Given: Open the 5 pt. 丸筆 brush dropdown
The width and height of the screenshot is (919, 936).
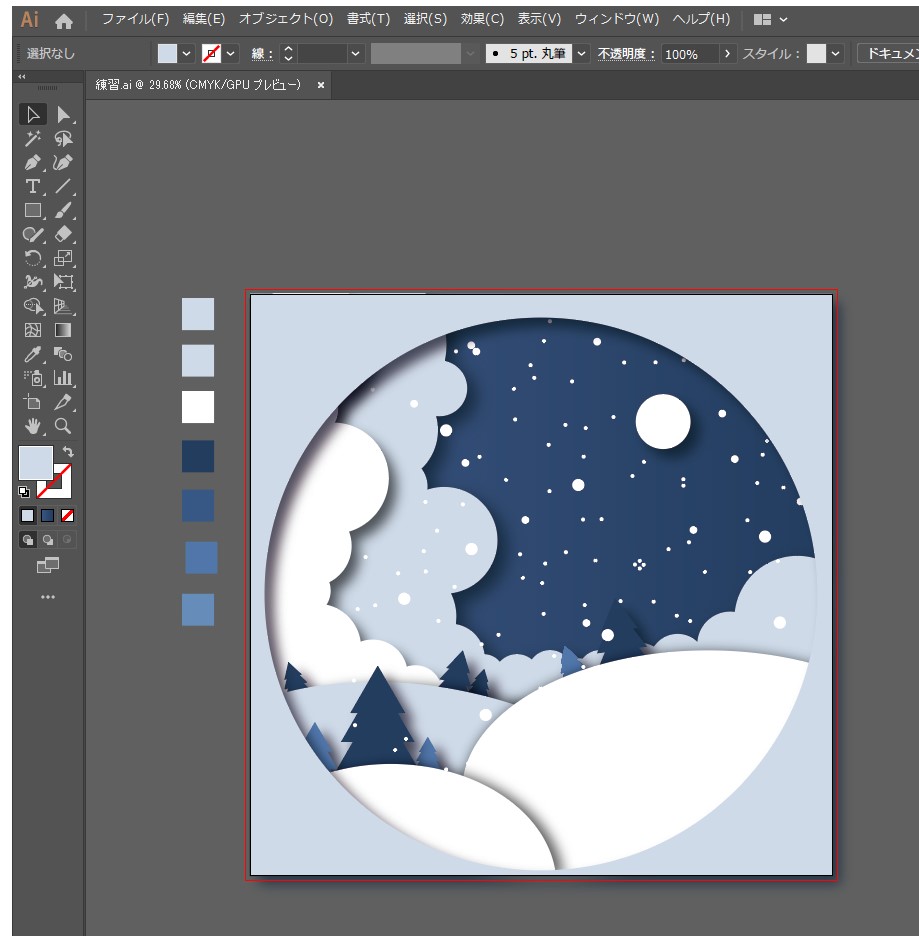Looking at the screenshot, I should [x=581, y=54].
